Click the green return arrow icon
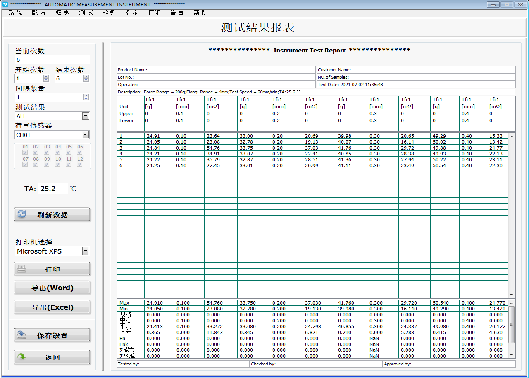 pyautogui.click(x=22, y=356)
